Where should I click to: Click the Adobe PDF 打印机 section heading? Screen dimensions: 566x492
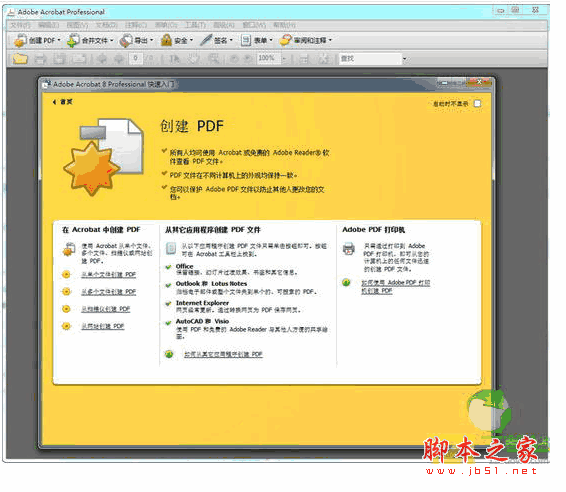pos(374,230)
